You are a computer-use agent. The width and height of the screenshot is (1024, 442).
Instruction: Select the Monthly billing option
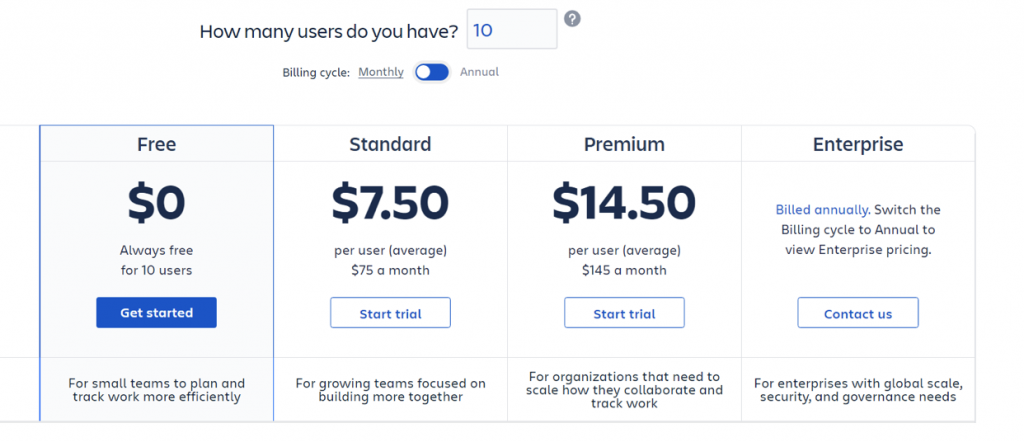click(381, 72)
